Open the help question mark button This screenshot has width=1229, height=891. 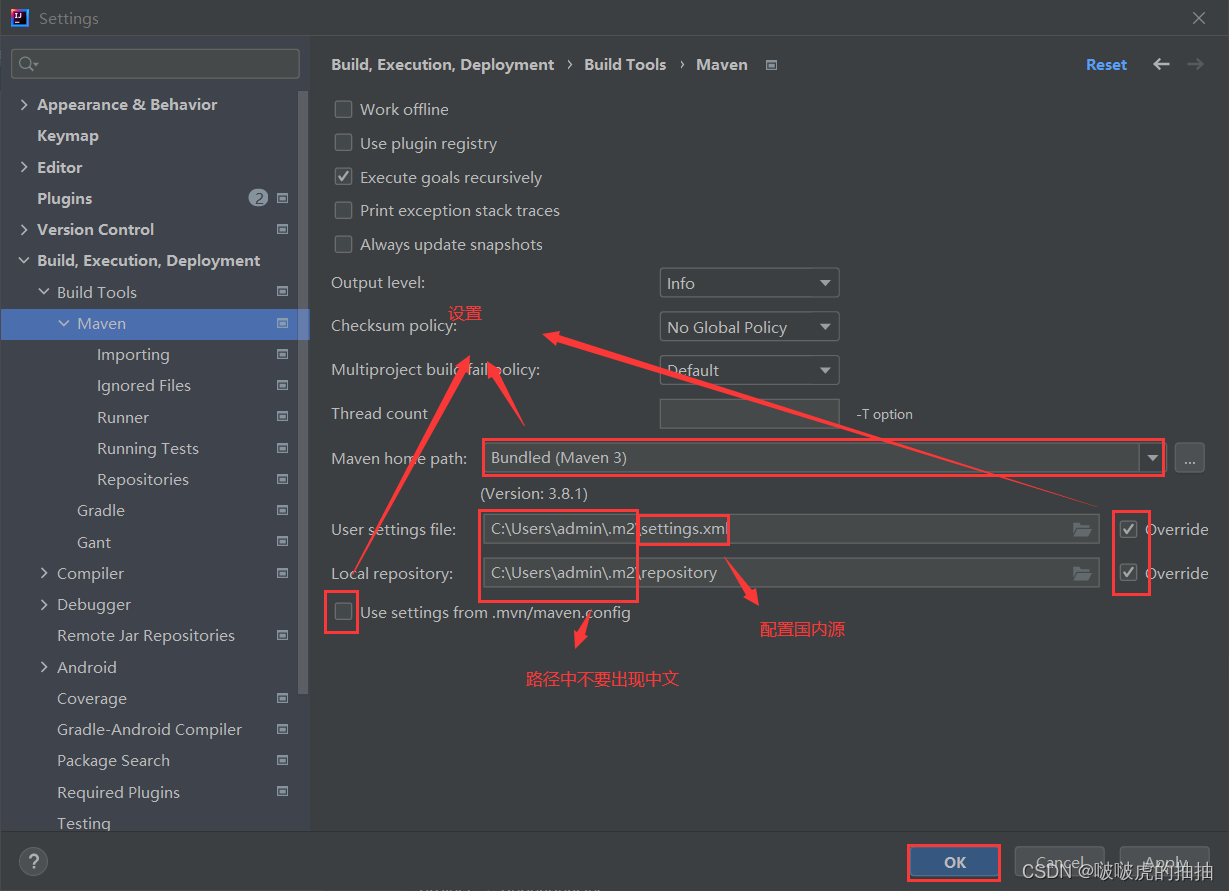(33, 861)
